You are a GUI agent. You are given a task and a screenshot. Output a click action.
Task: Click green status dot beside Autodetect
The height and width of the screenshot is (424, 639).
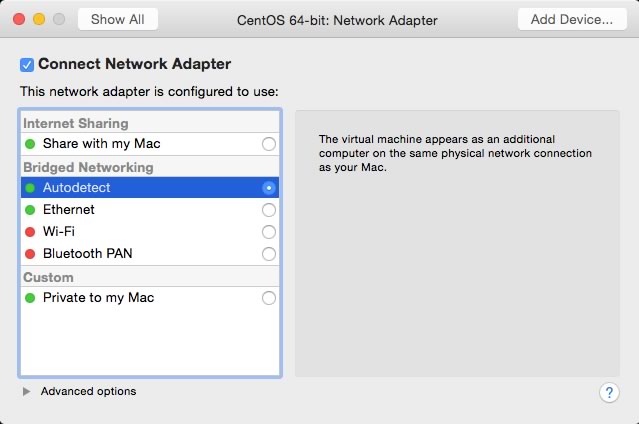pos(30,188)
